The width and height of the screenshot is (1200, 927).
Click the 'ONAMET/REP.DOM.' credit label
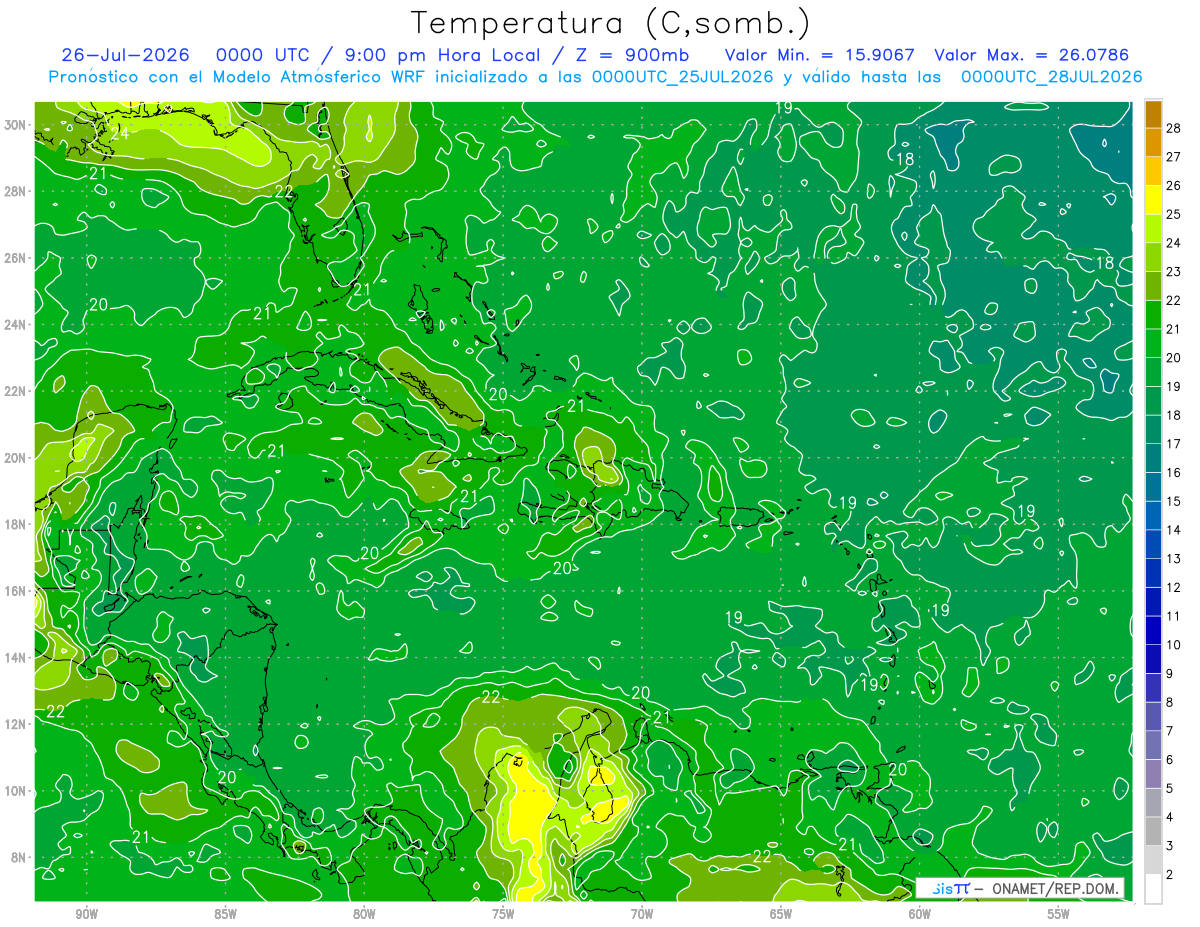1054,888
